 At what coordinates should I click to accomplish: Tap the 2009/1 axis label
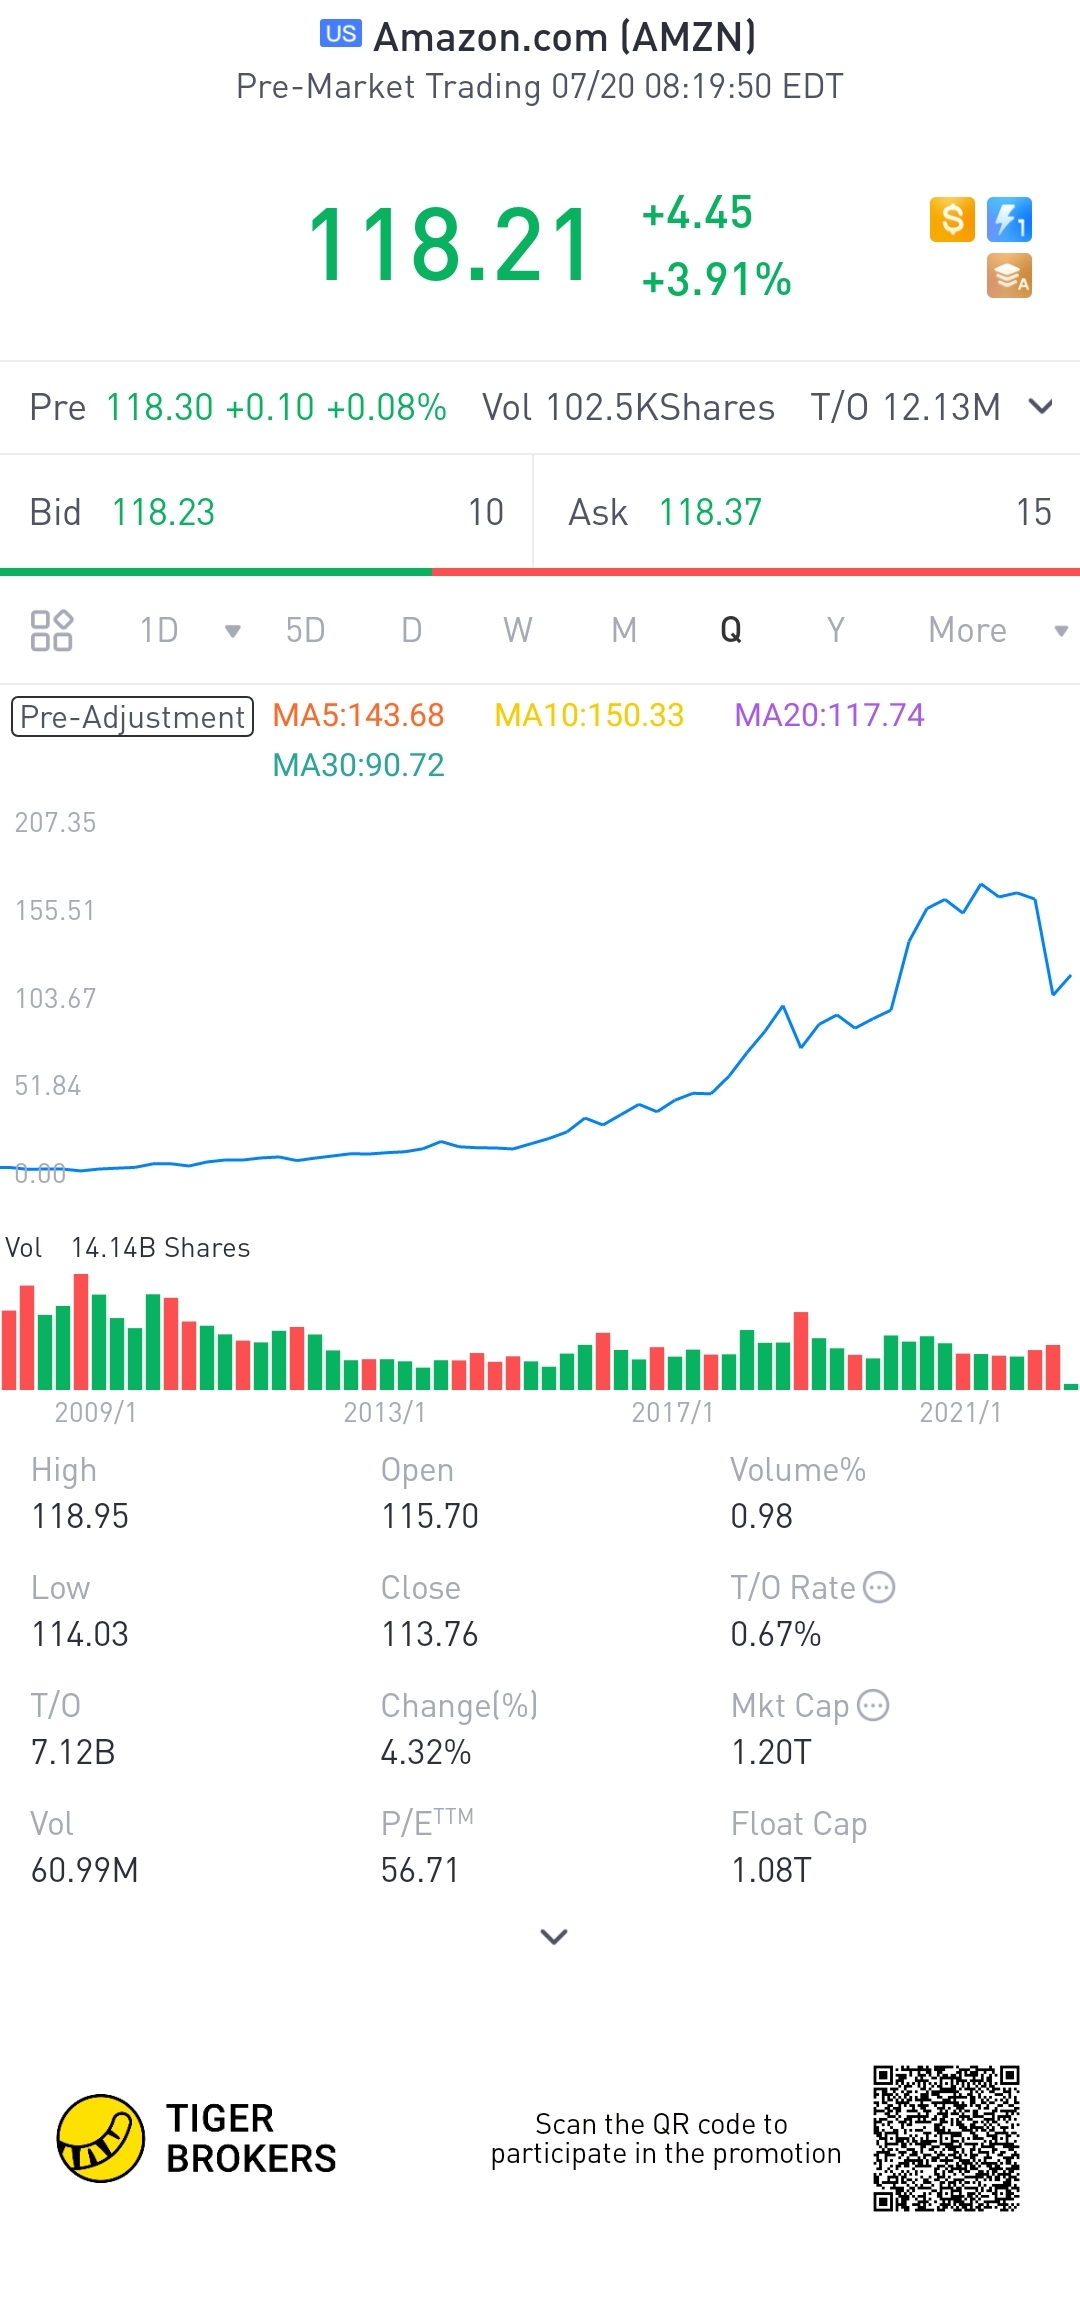coord(96,1412)
